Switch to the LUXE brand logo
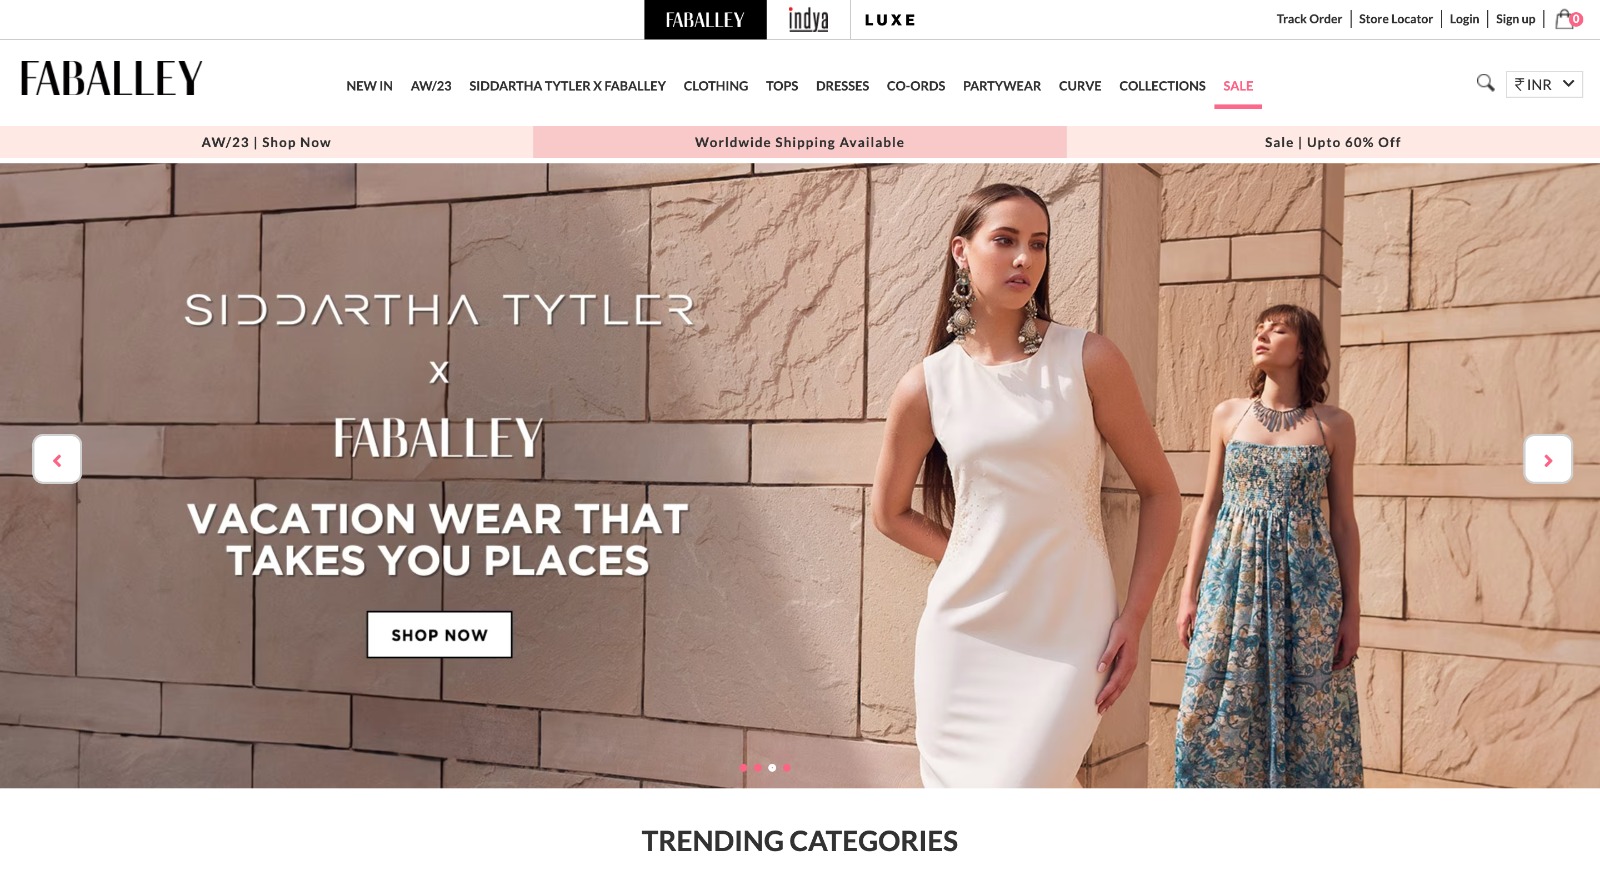Screen dimensions: 1600x870 click(890, 20)
